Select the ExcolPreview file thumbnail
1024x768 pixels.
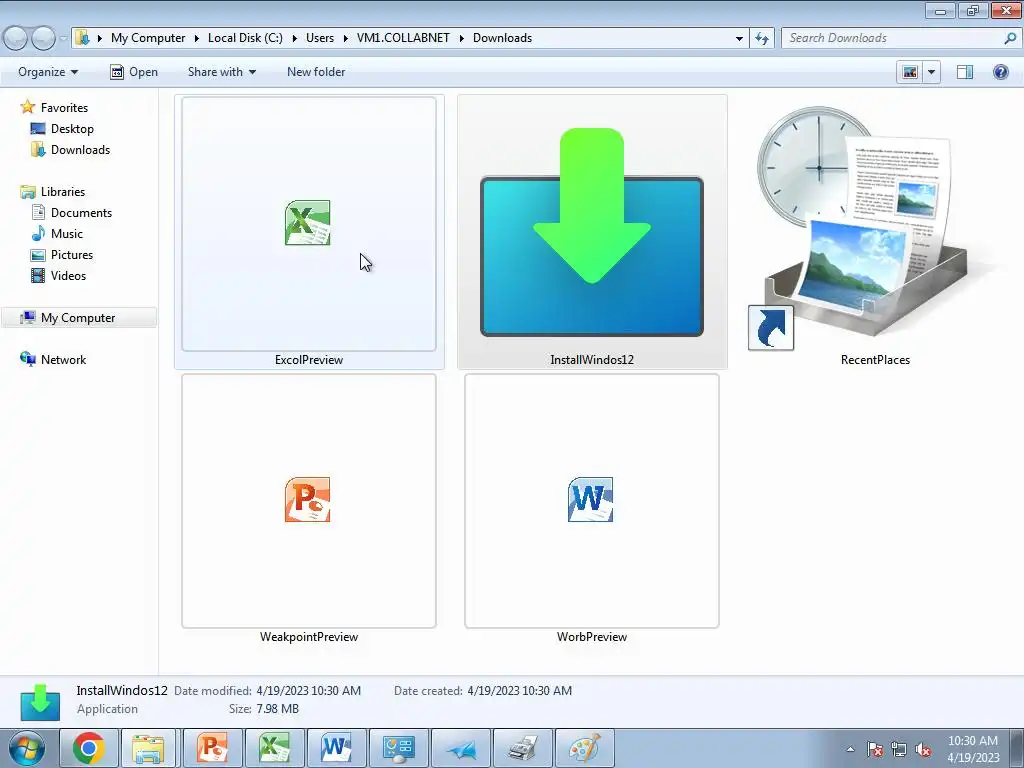pos(309,223)
